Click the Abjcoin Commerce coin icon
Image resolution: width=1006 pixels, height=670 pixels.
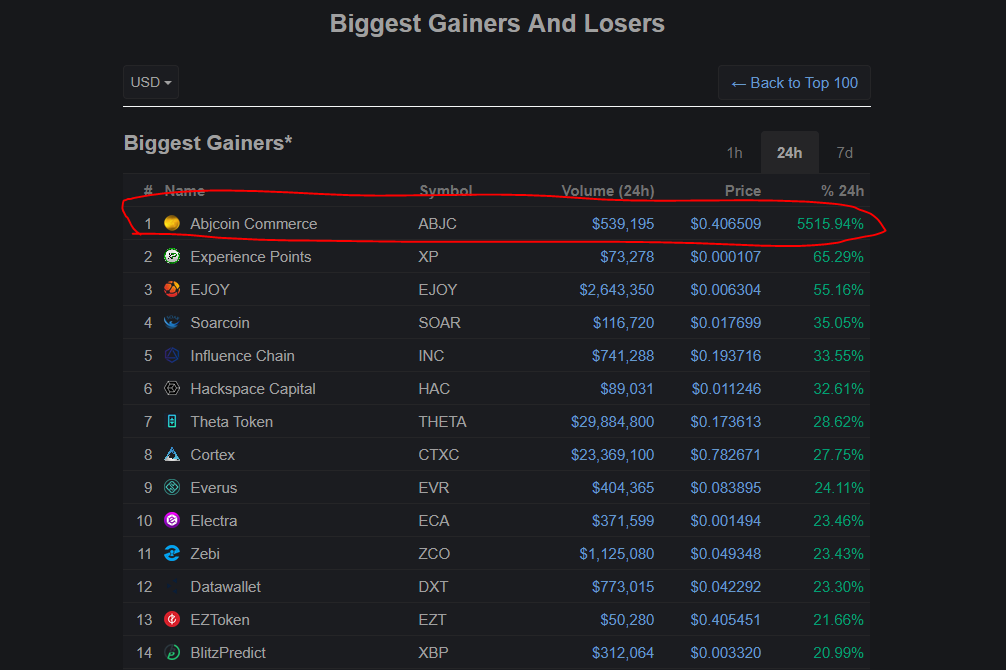(172, 223)
